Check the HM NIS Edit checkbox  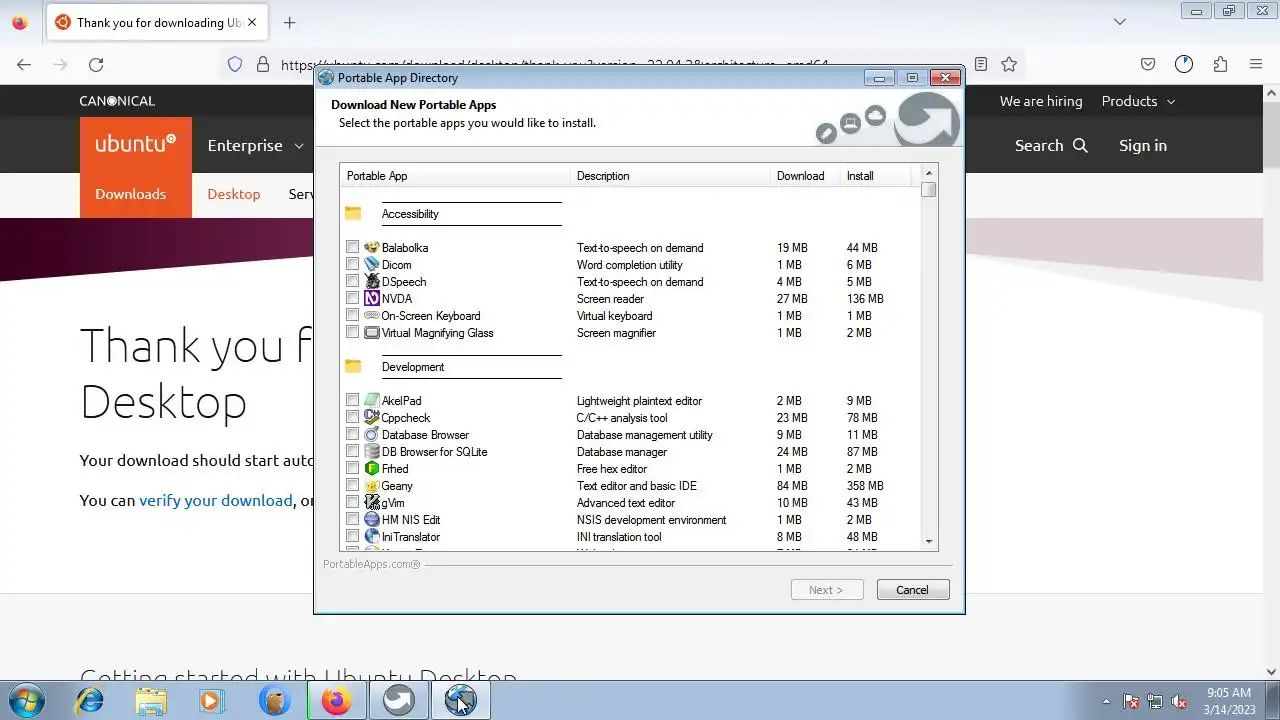[352, 519]
